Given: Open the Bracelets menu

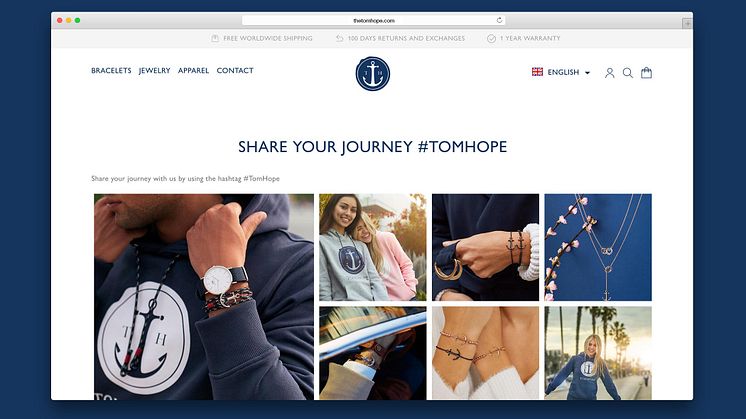Looking at the screenshot, I should (111, 70).
